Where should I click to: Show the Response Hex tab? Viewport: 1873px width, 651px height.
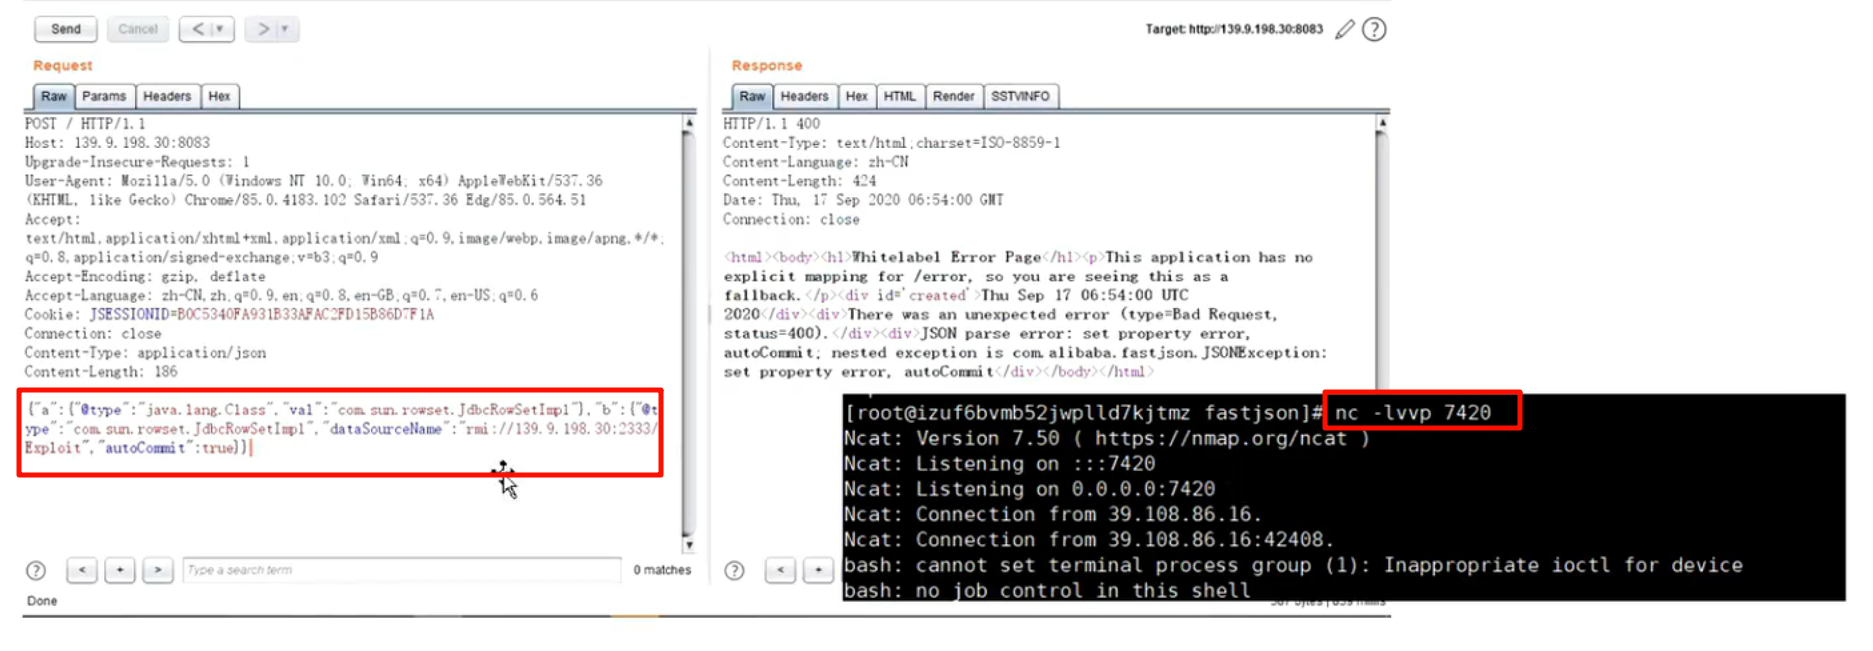click(x=857, y=96)
